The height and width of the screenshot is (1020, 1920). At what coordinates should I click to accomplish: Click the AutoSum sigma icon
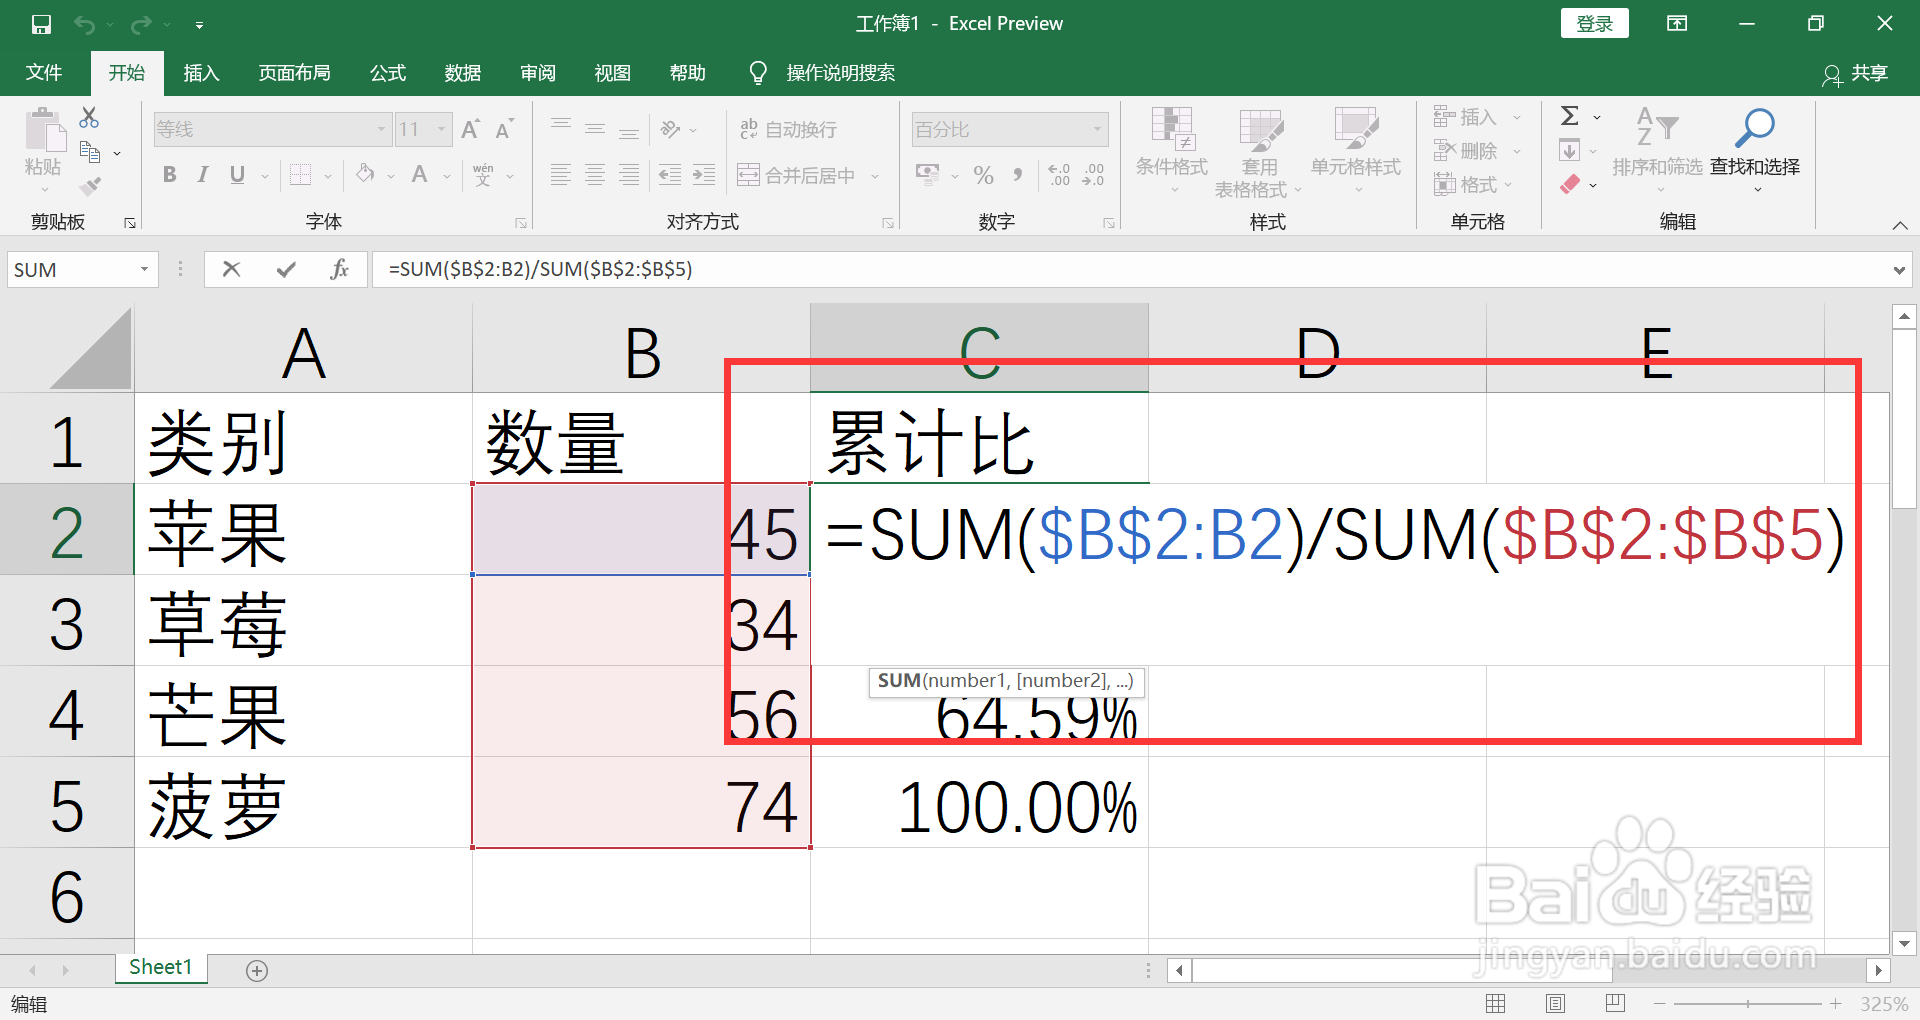click(1570, 116)
